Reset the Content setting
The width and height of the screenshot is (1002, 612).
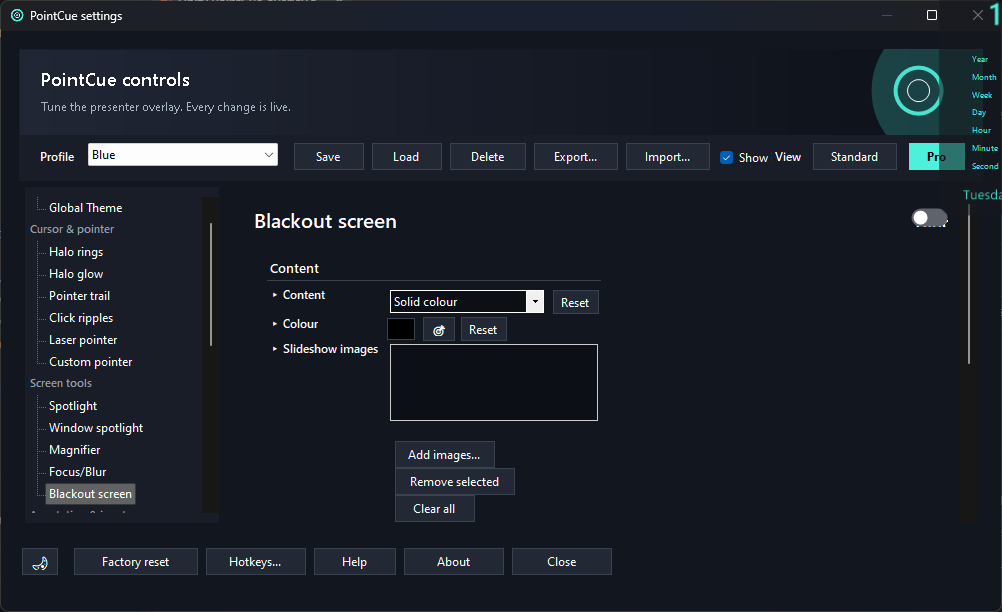(575, 302)
